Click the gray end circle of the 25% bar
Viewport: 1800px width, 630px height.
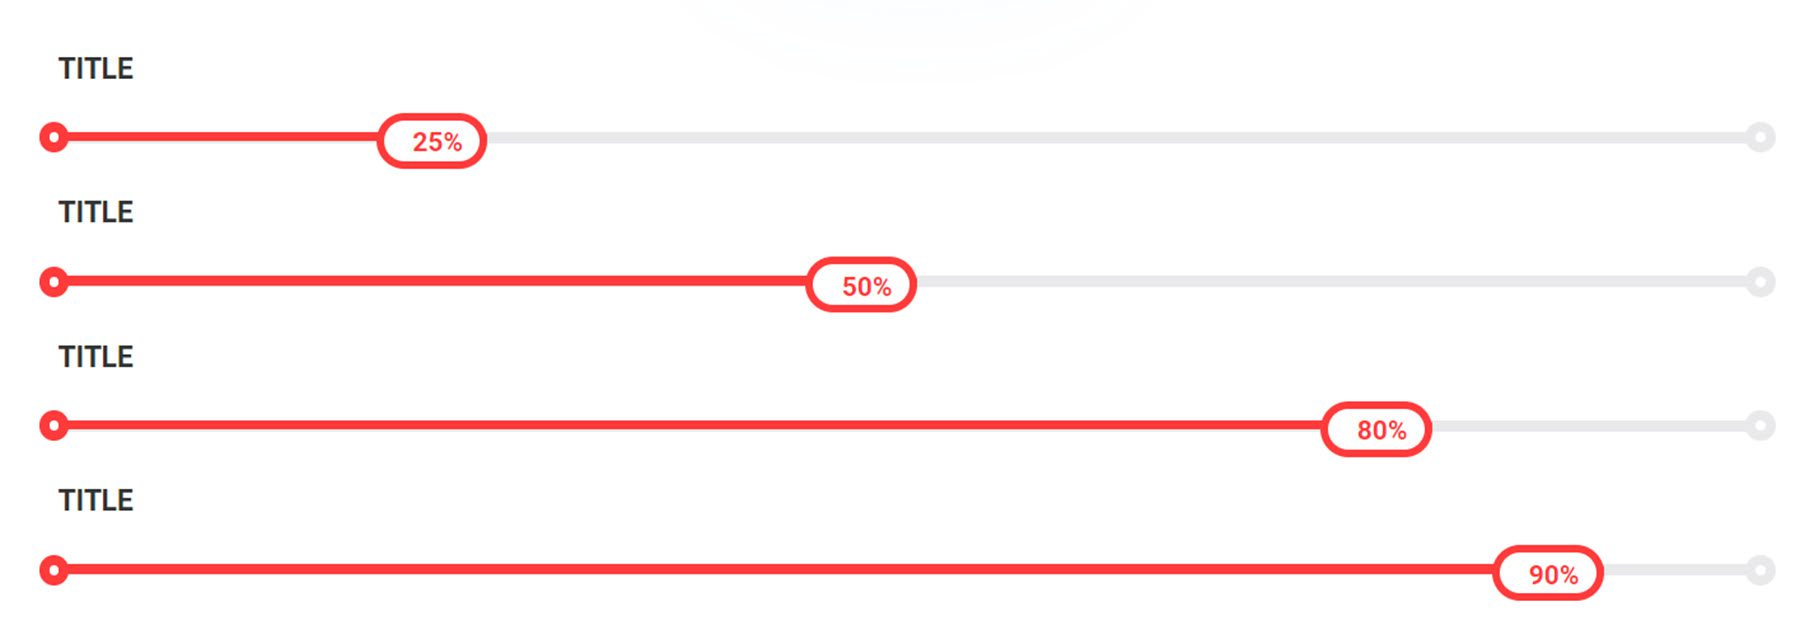click(x=1760, y=137)
